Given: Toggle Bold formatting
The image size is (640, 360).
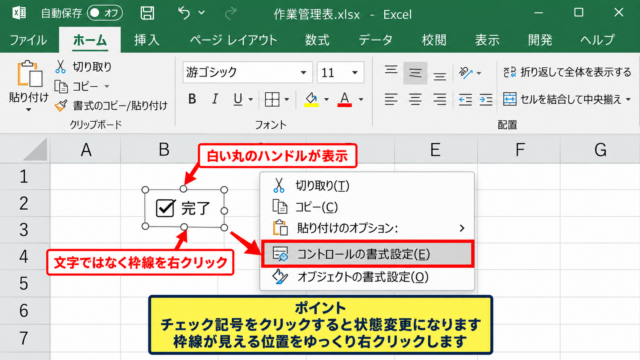Looking at the screenshot, I should pyautogui.click(x=192, y=99).
